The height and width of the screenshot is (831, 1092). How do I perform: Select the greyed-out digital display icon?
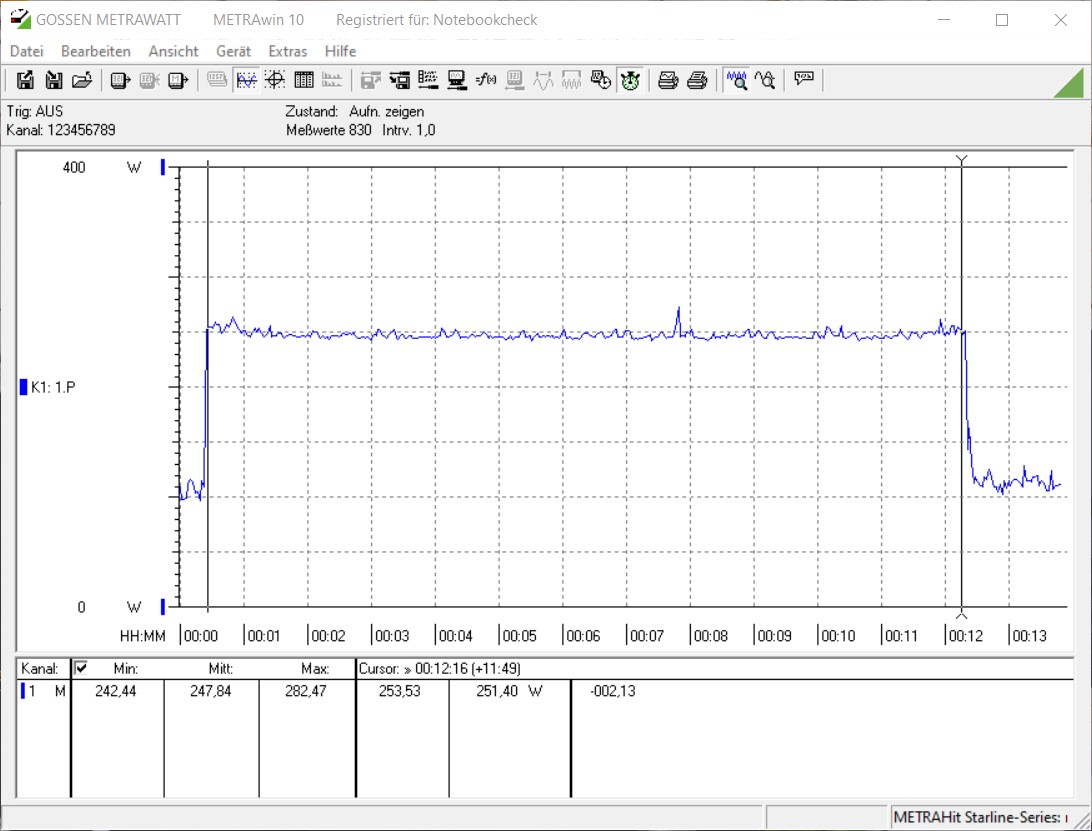[217, 80]
